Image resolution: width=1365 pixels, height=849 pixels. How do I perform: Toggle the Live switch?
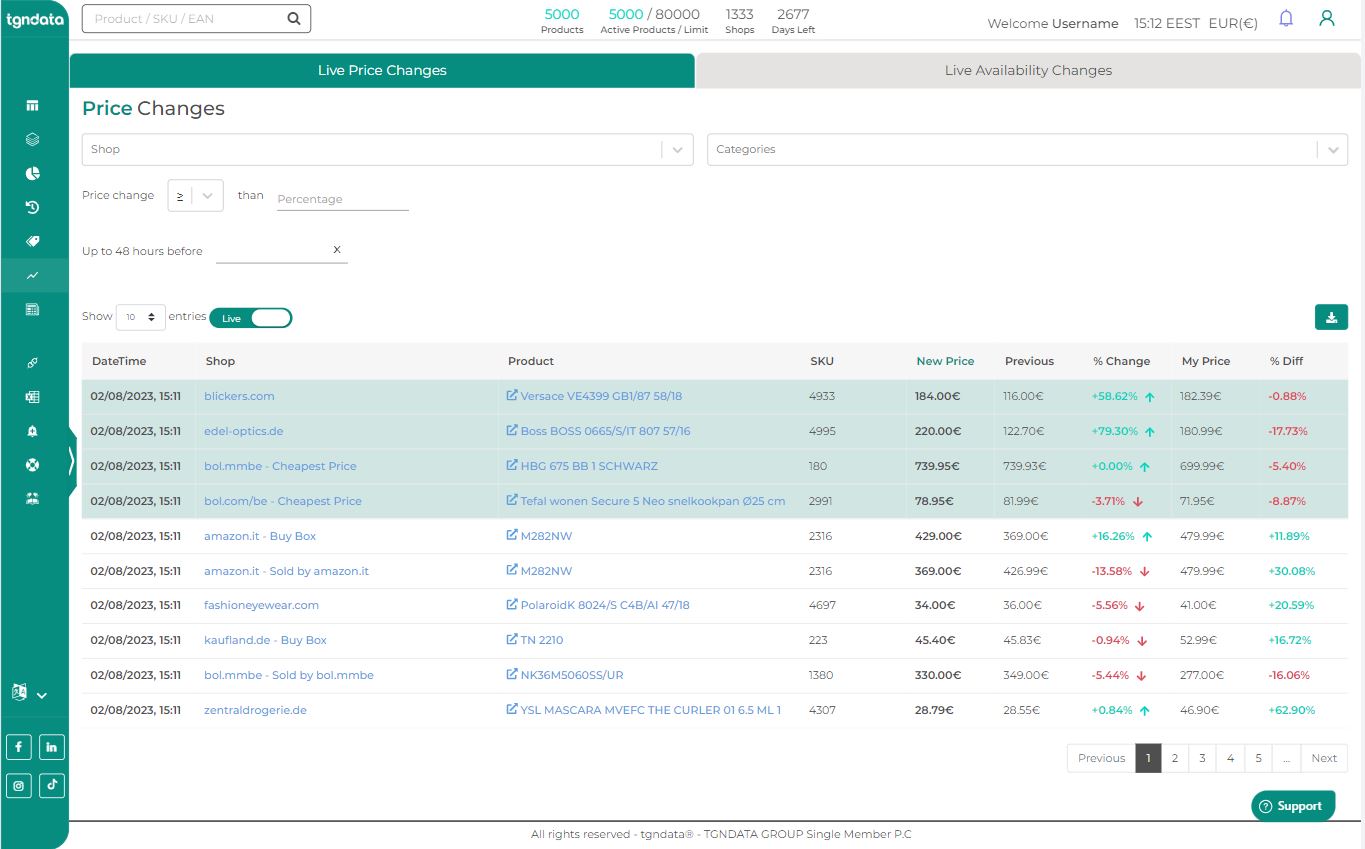point(251,318)
